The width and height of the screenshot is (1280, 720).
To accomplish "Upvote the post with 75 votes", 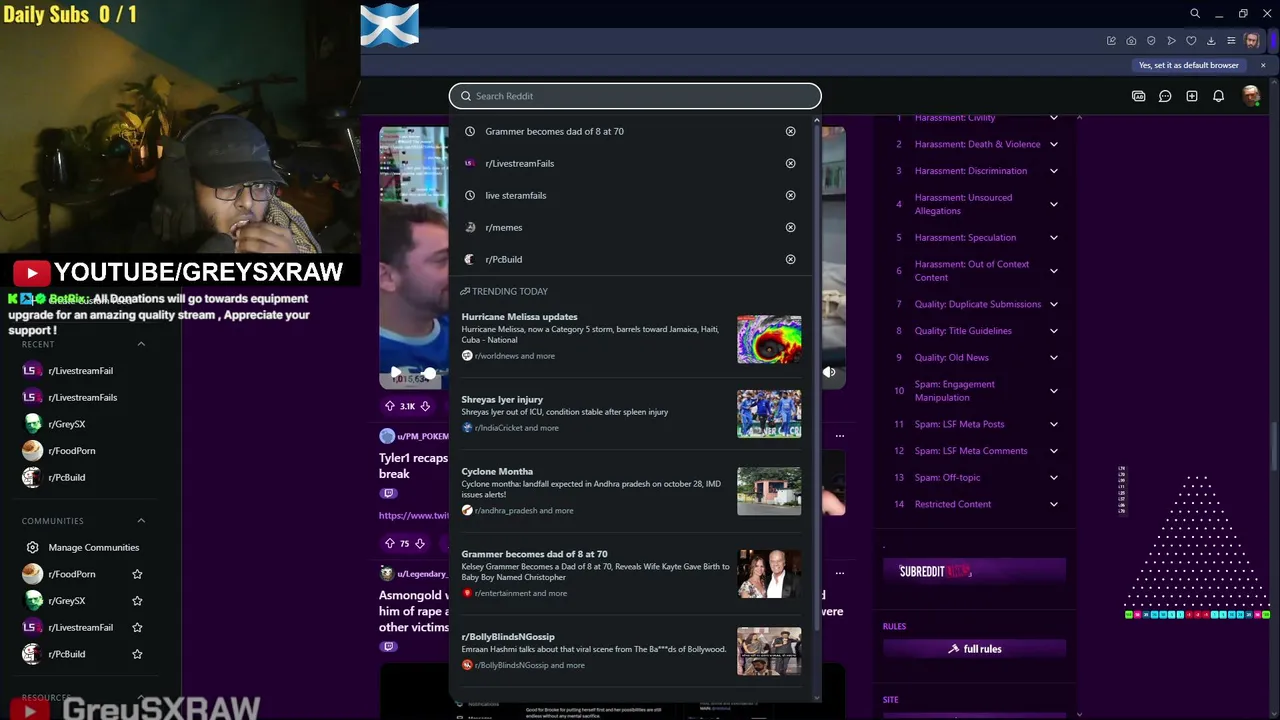I will (389, 543).
